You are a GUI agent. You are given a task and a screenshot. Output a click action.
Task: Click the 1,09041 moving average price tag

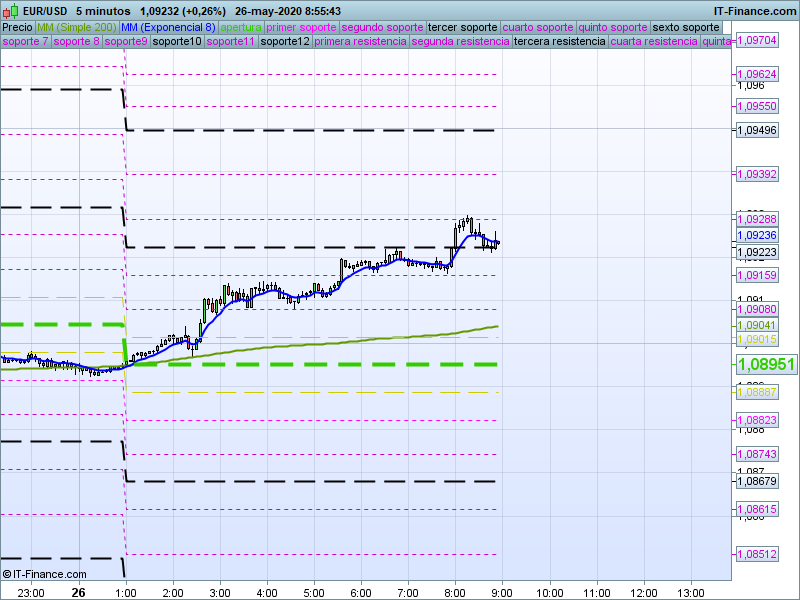tap(756, 325)
